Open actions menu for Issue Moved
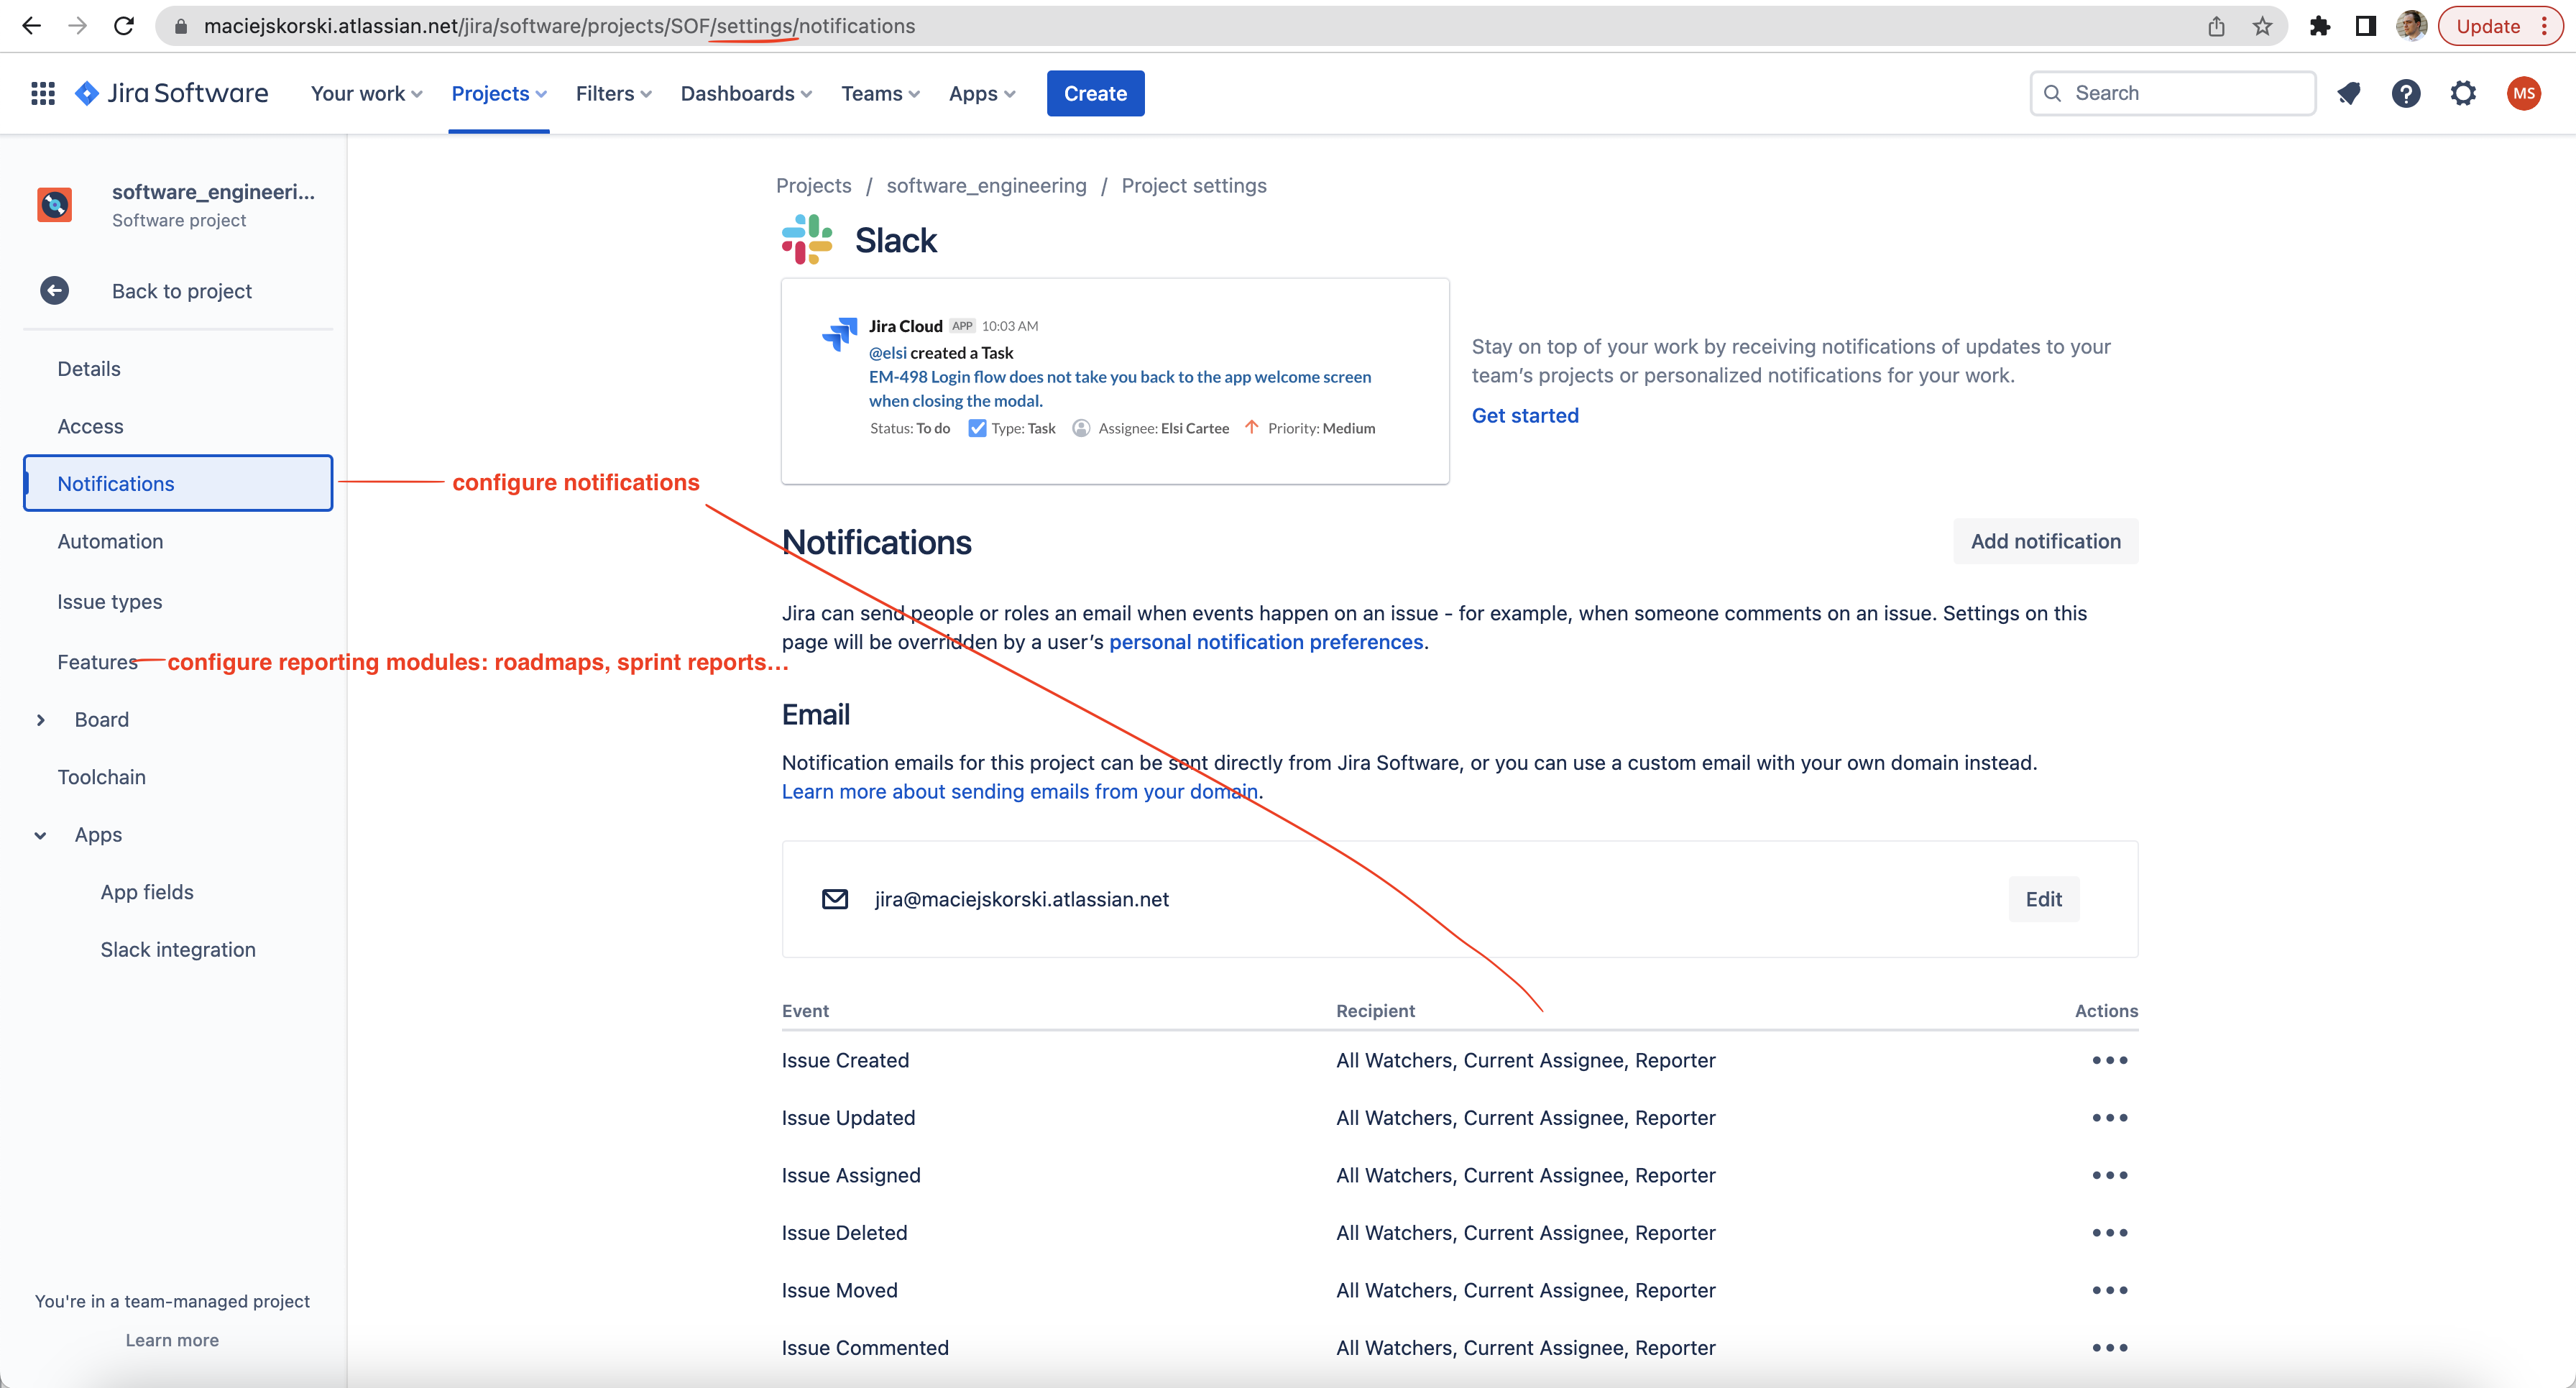2576x1388 pixels. [2110, 1290]
